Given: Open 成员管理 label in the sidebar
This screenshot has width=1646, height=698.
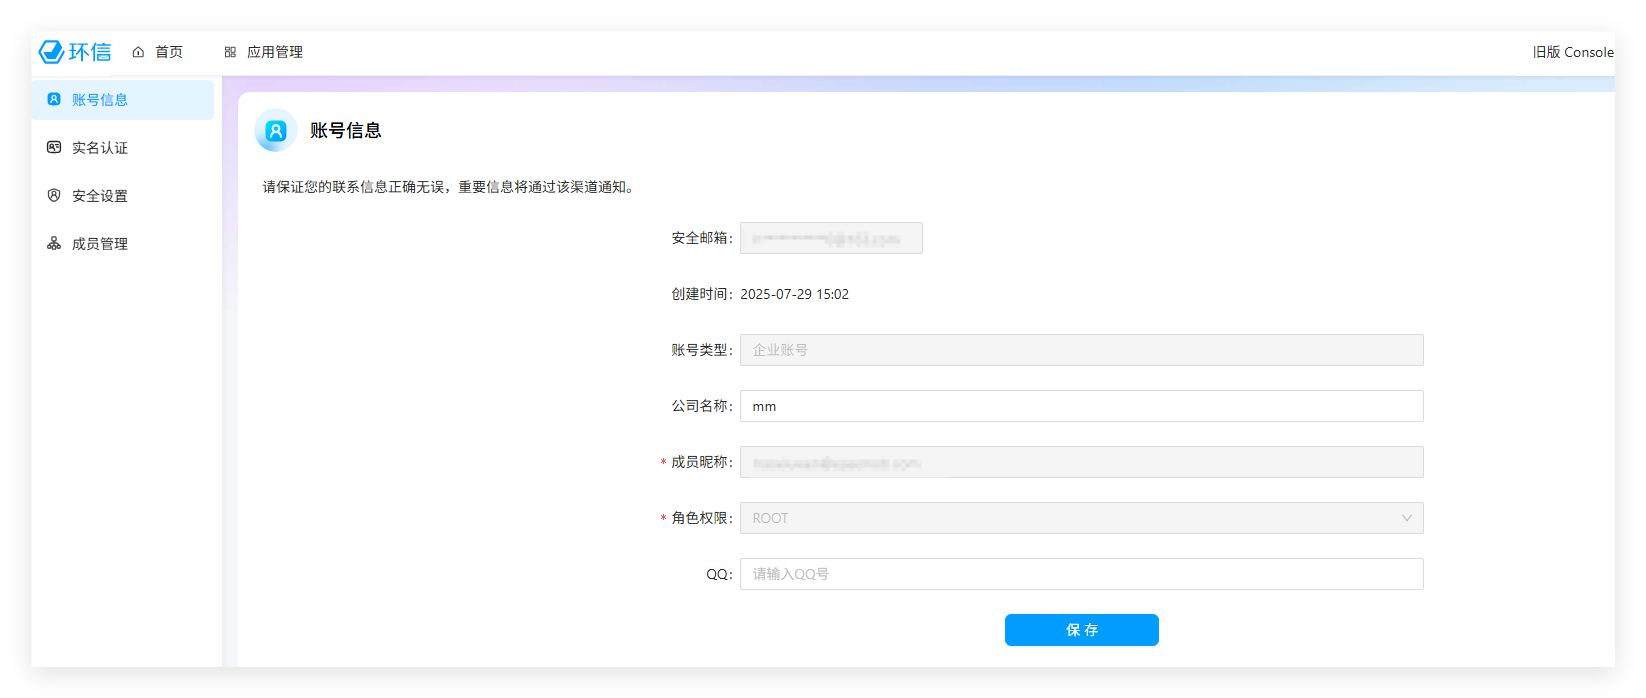Looking at the screenshot, I should pyautogui.click(x=100, y=244).
